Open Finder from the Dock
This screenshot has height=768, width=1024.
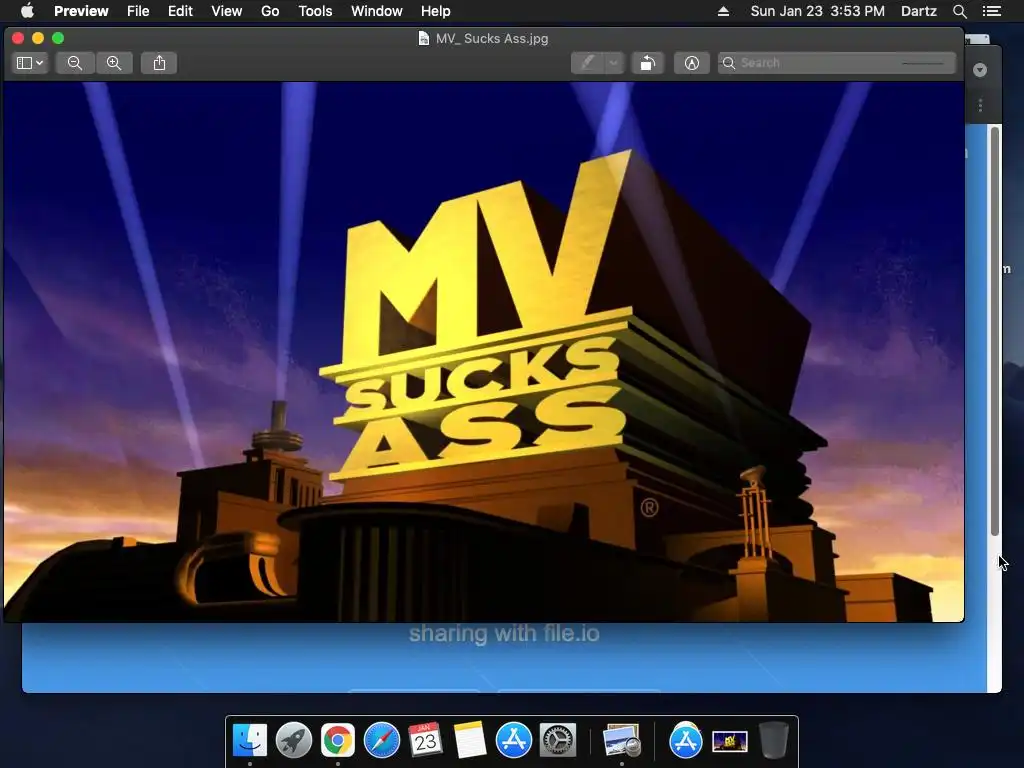coord(249,741)
